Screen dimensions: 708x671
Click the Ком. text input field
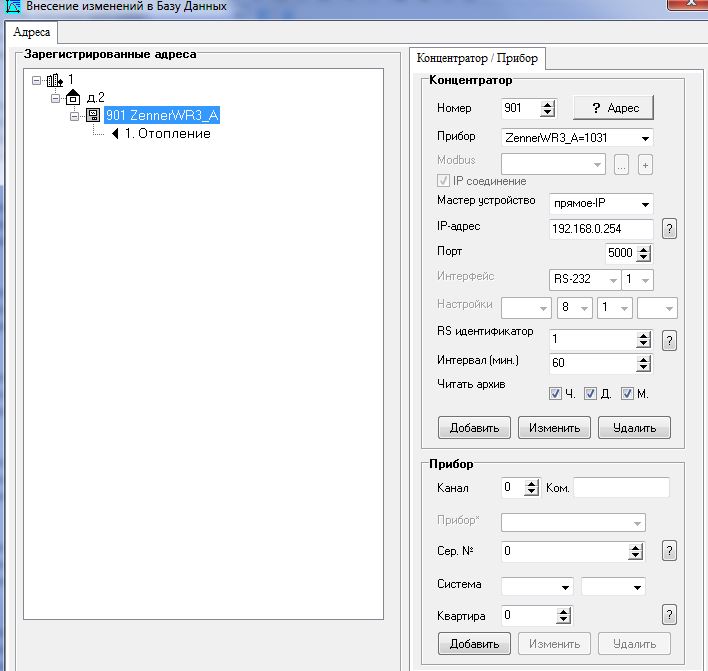click(621, 488)
